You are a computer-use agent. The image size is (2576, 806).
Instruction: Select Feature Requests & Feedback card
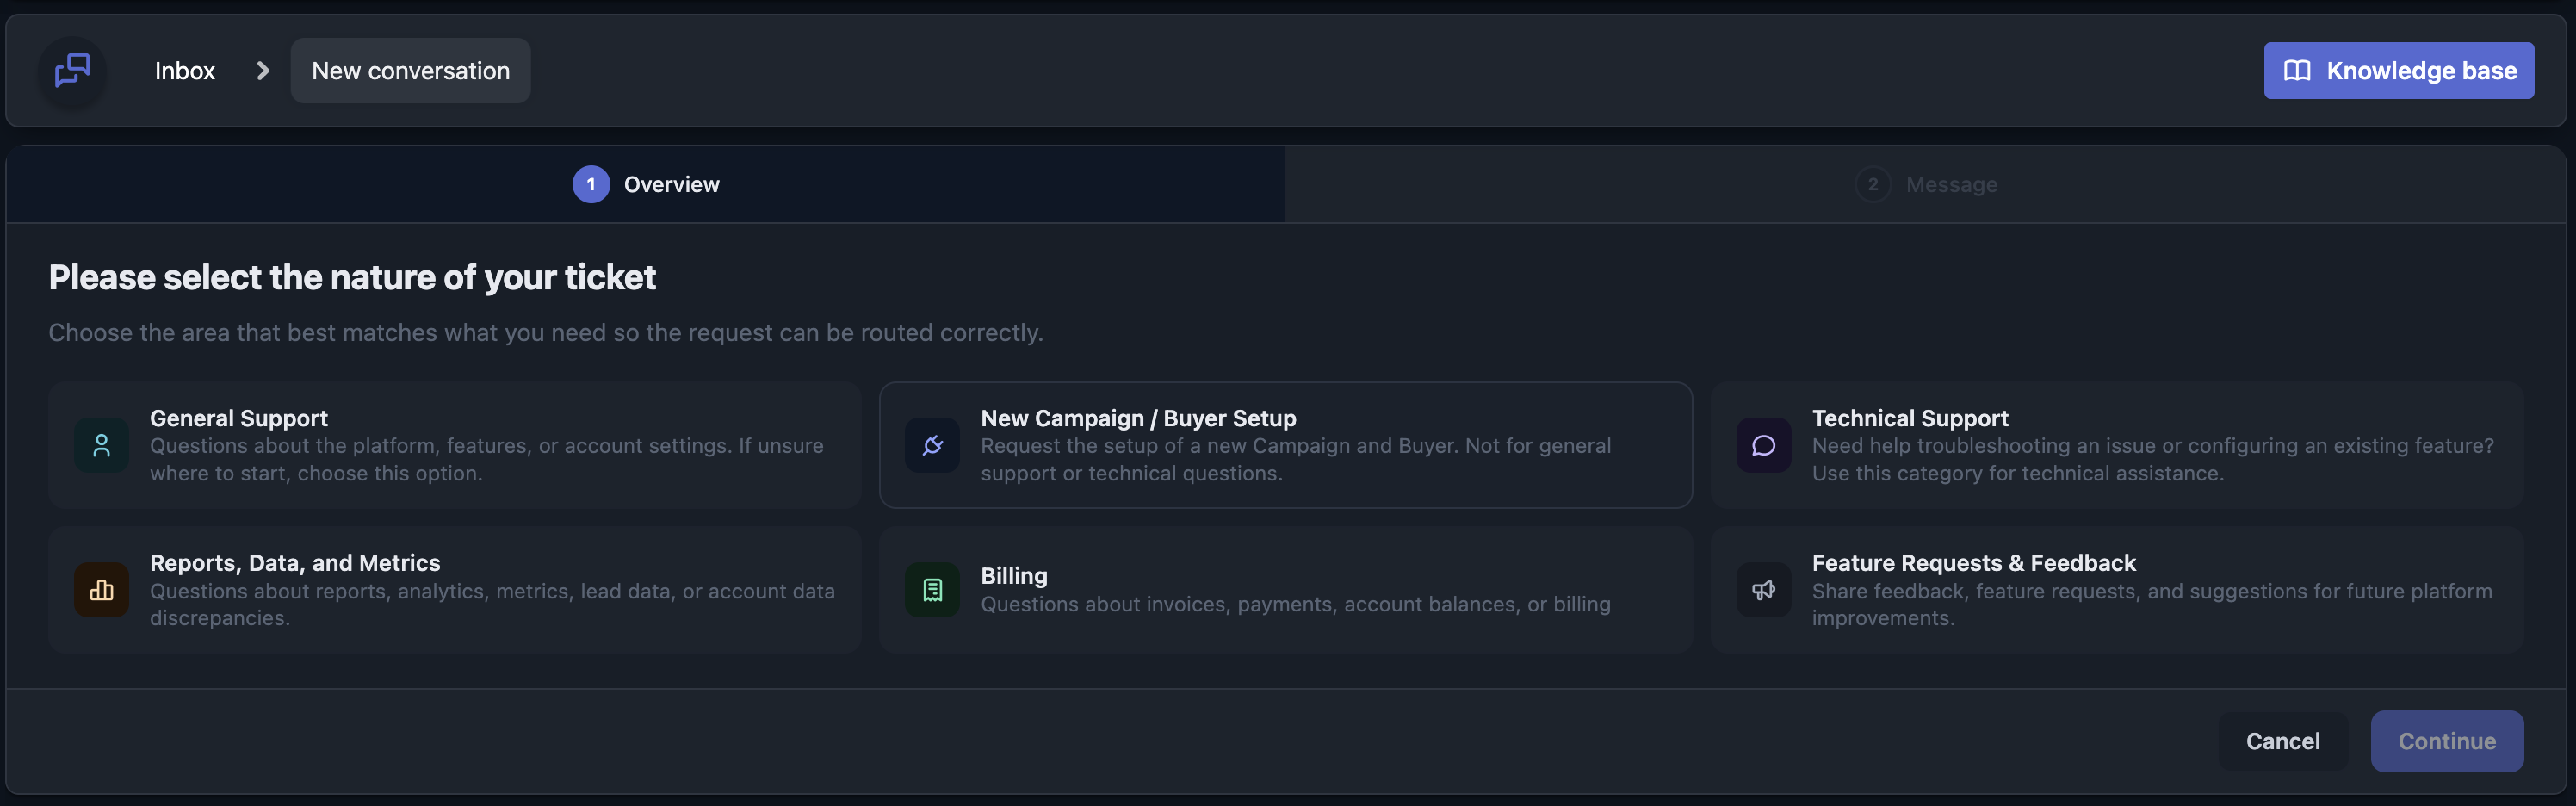tap(2116, 590)
